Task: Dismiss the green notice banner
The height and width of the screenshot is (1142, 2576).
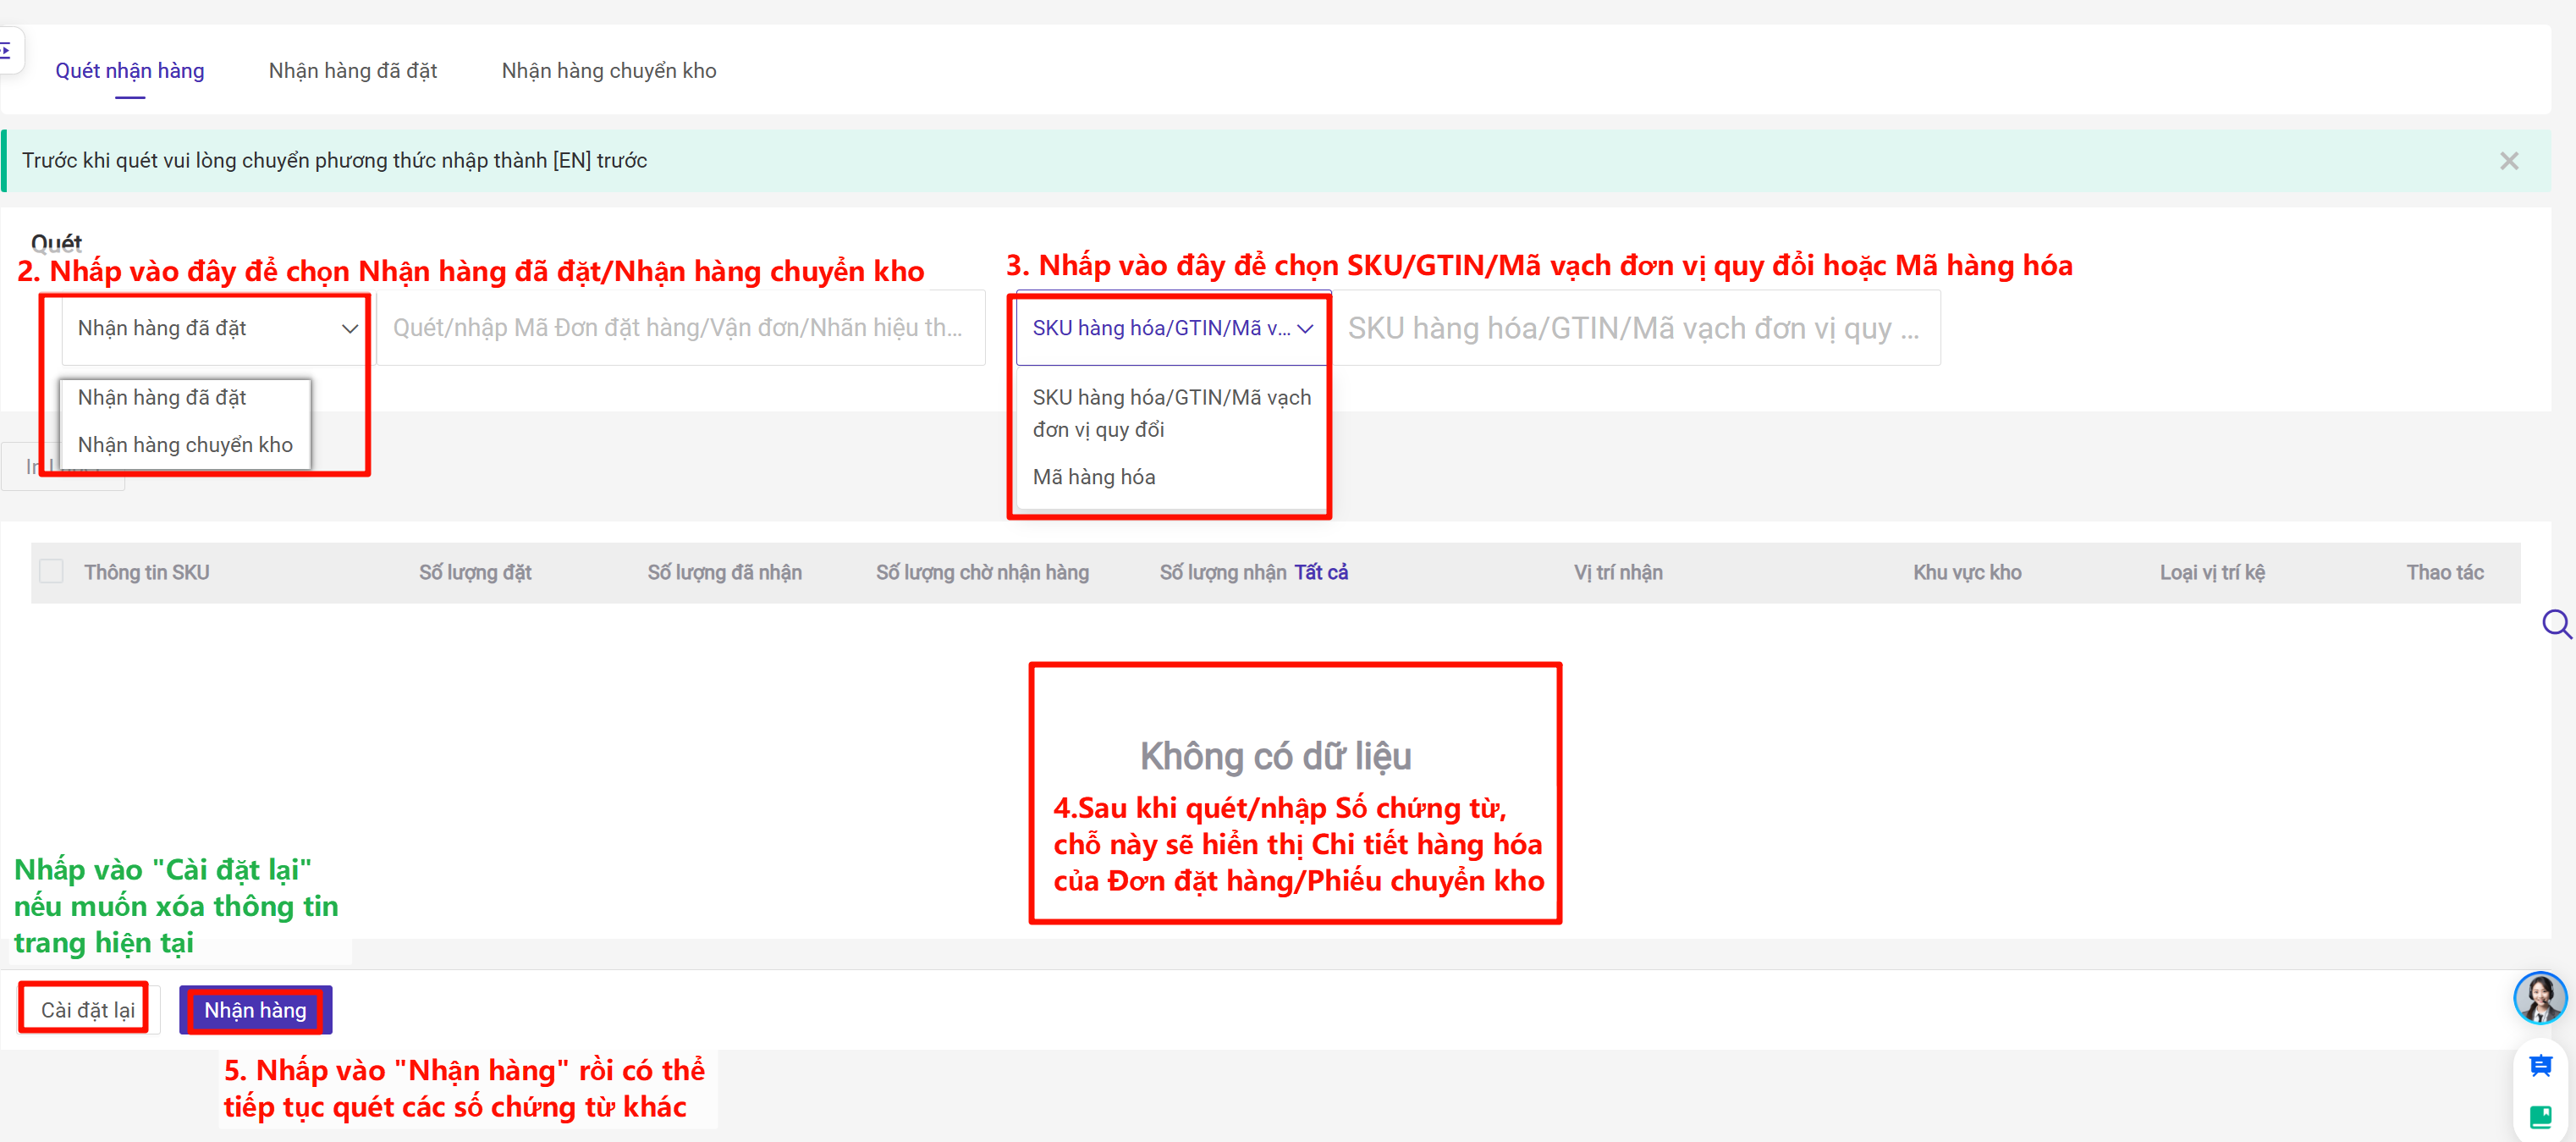Action: 2508,161
